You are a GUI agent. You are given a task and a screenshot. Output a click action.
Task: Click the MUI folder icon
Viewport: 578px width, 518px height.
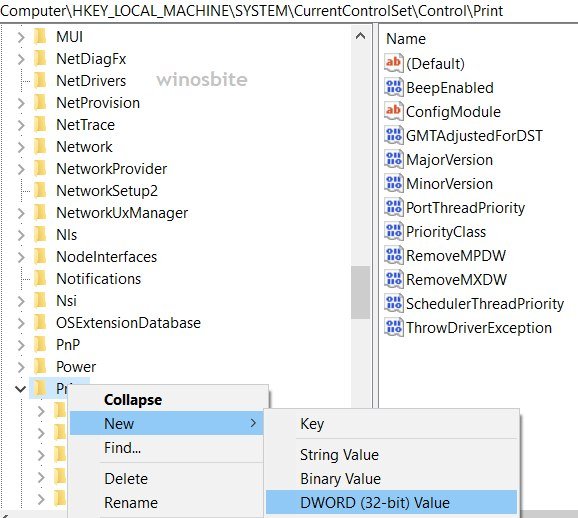coord(40,37)
